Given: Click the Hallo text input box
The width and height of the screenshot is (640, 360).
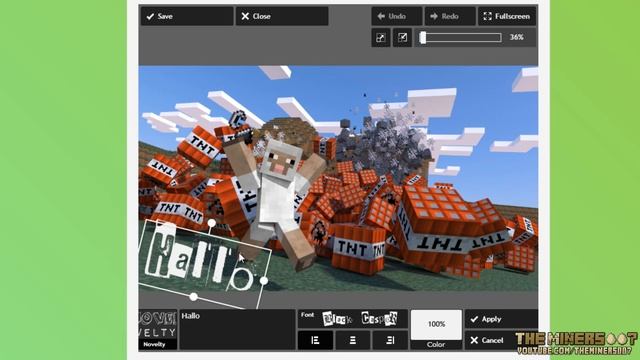Looking at the screenshot, I should [237, 329].
